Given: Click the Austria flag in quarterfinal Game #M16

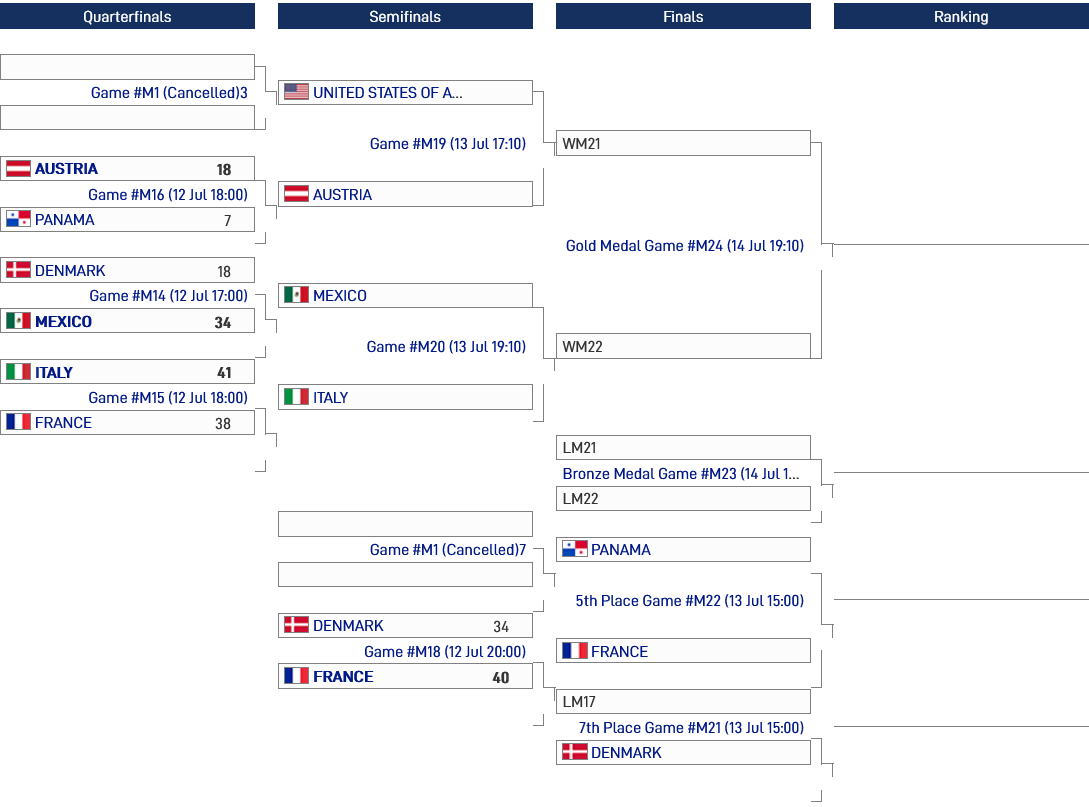Looking at the screenshot, I should coord(18,168).
